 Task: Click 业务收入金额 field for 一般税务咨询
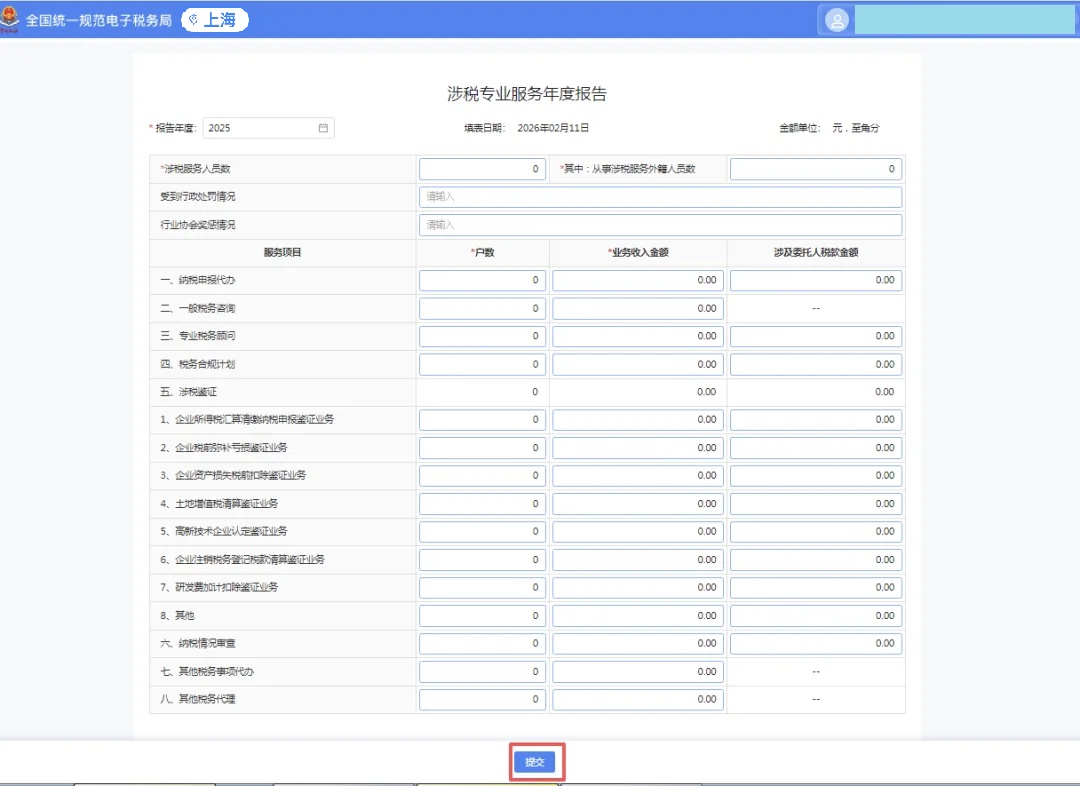tap(637, 308)
